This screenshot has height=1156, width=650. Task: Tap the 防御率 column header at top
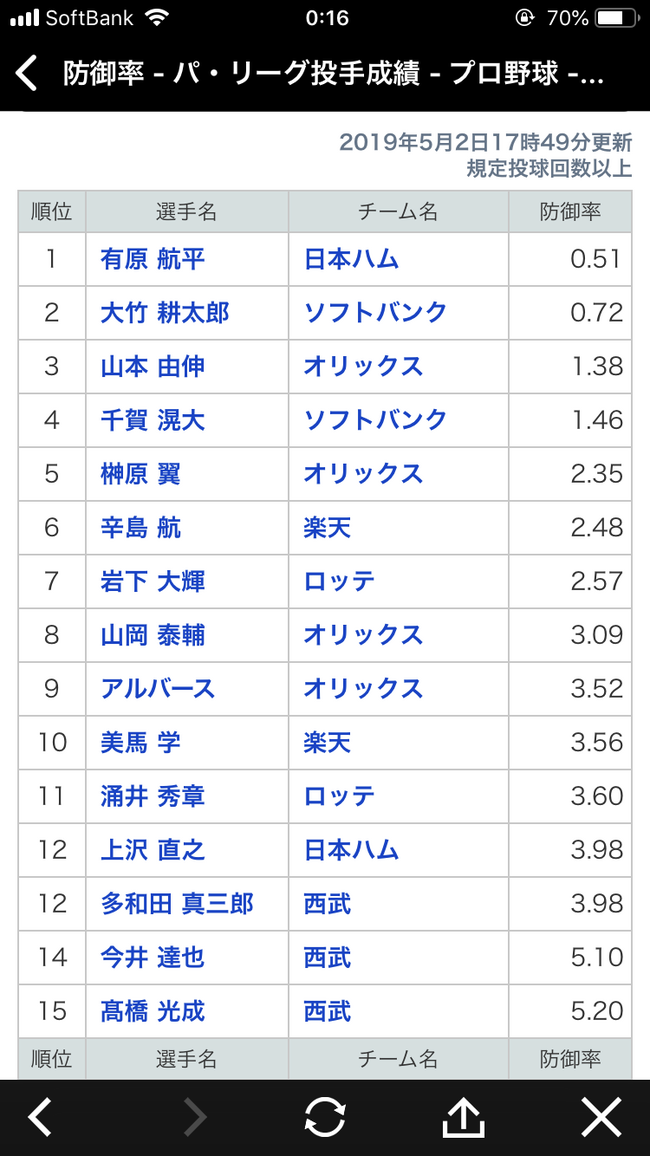pos(570,212)
